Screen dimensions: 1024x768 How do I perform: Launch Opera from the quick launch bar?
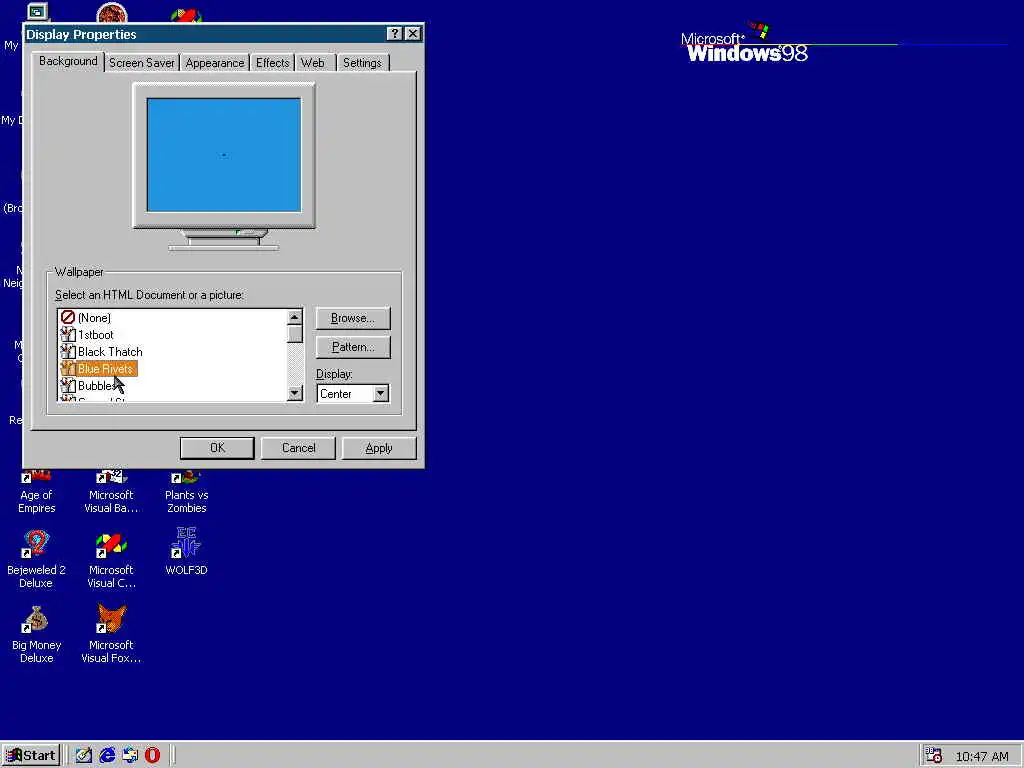pos(152,755)
